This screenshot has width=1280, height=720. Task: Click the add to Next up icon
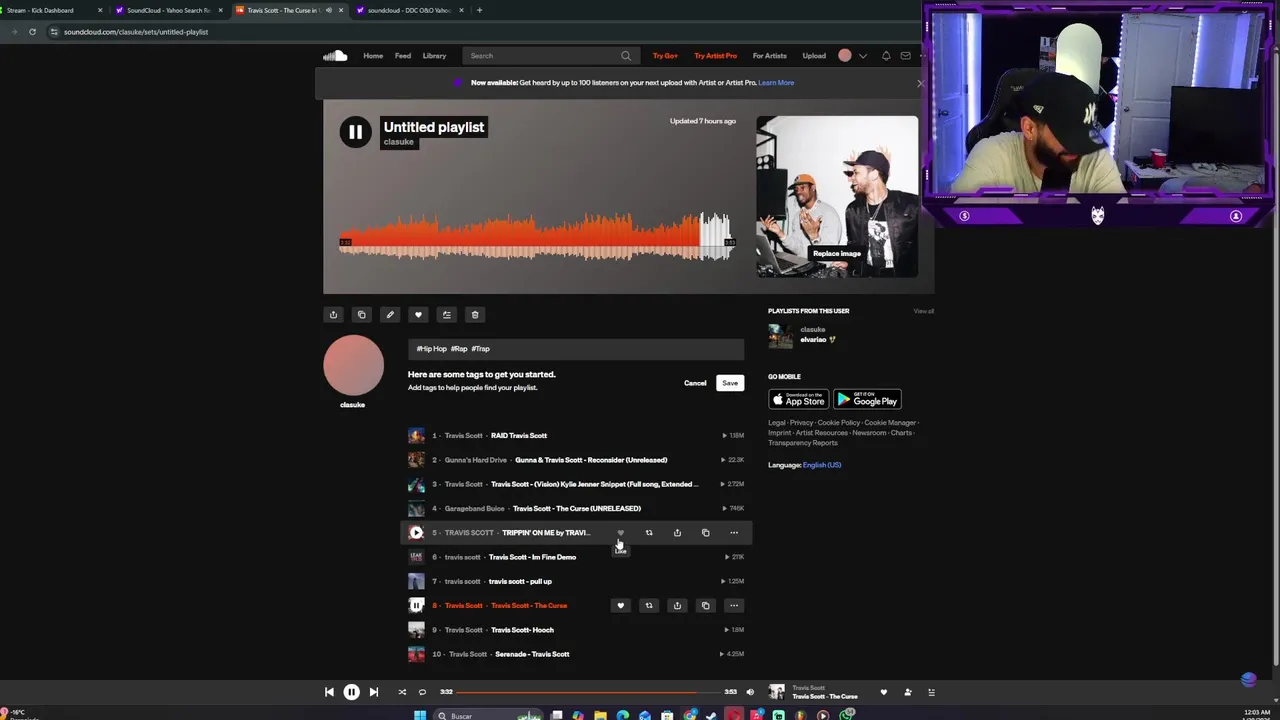447,315
